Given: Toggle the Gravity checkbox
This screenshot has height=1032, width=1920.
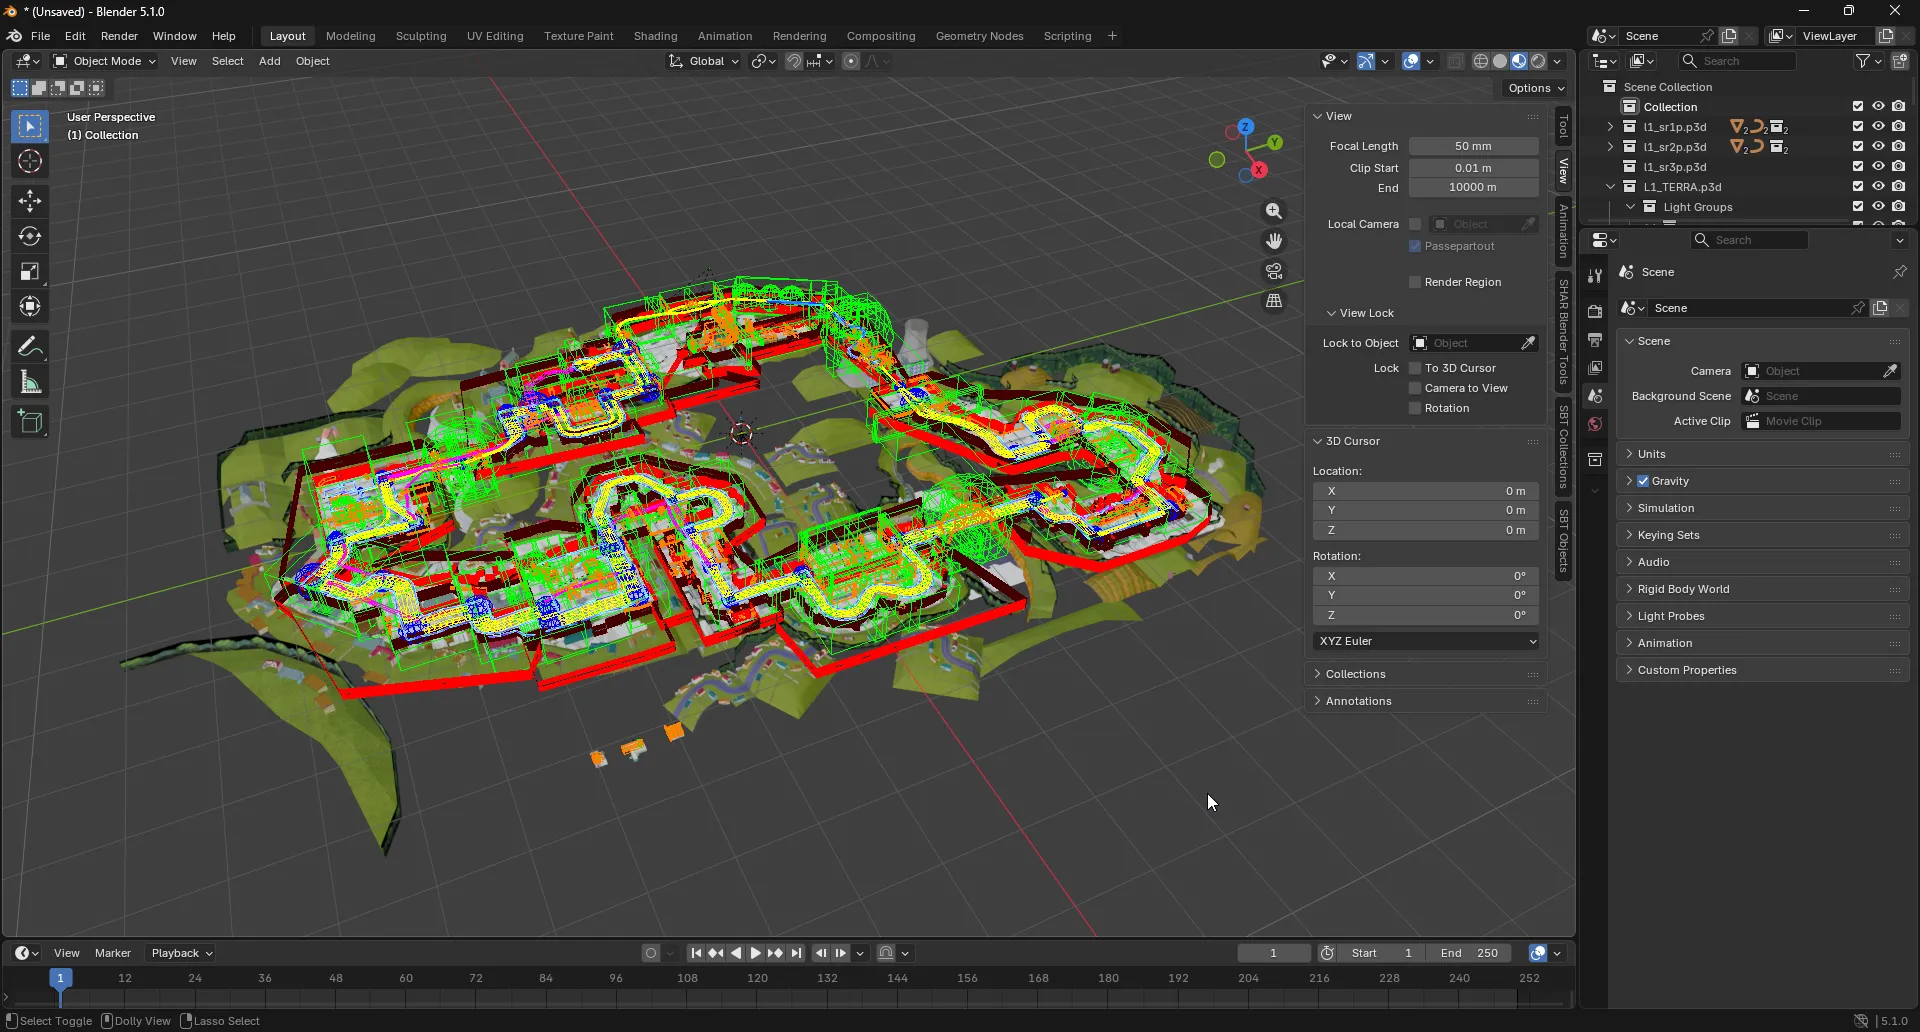Looking at the screenshot, I should 1643,481.
